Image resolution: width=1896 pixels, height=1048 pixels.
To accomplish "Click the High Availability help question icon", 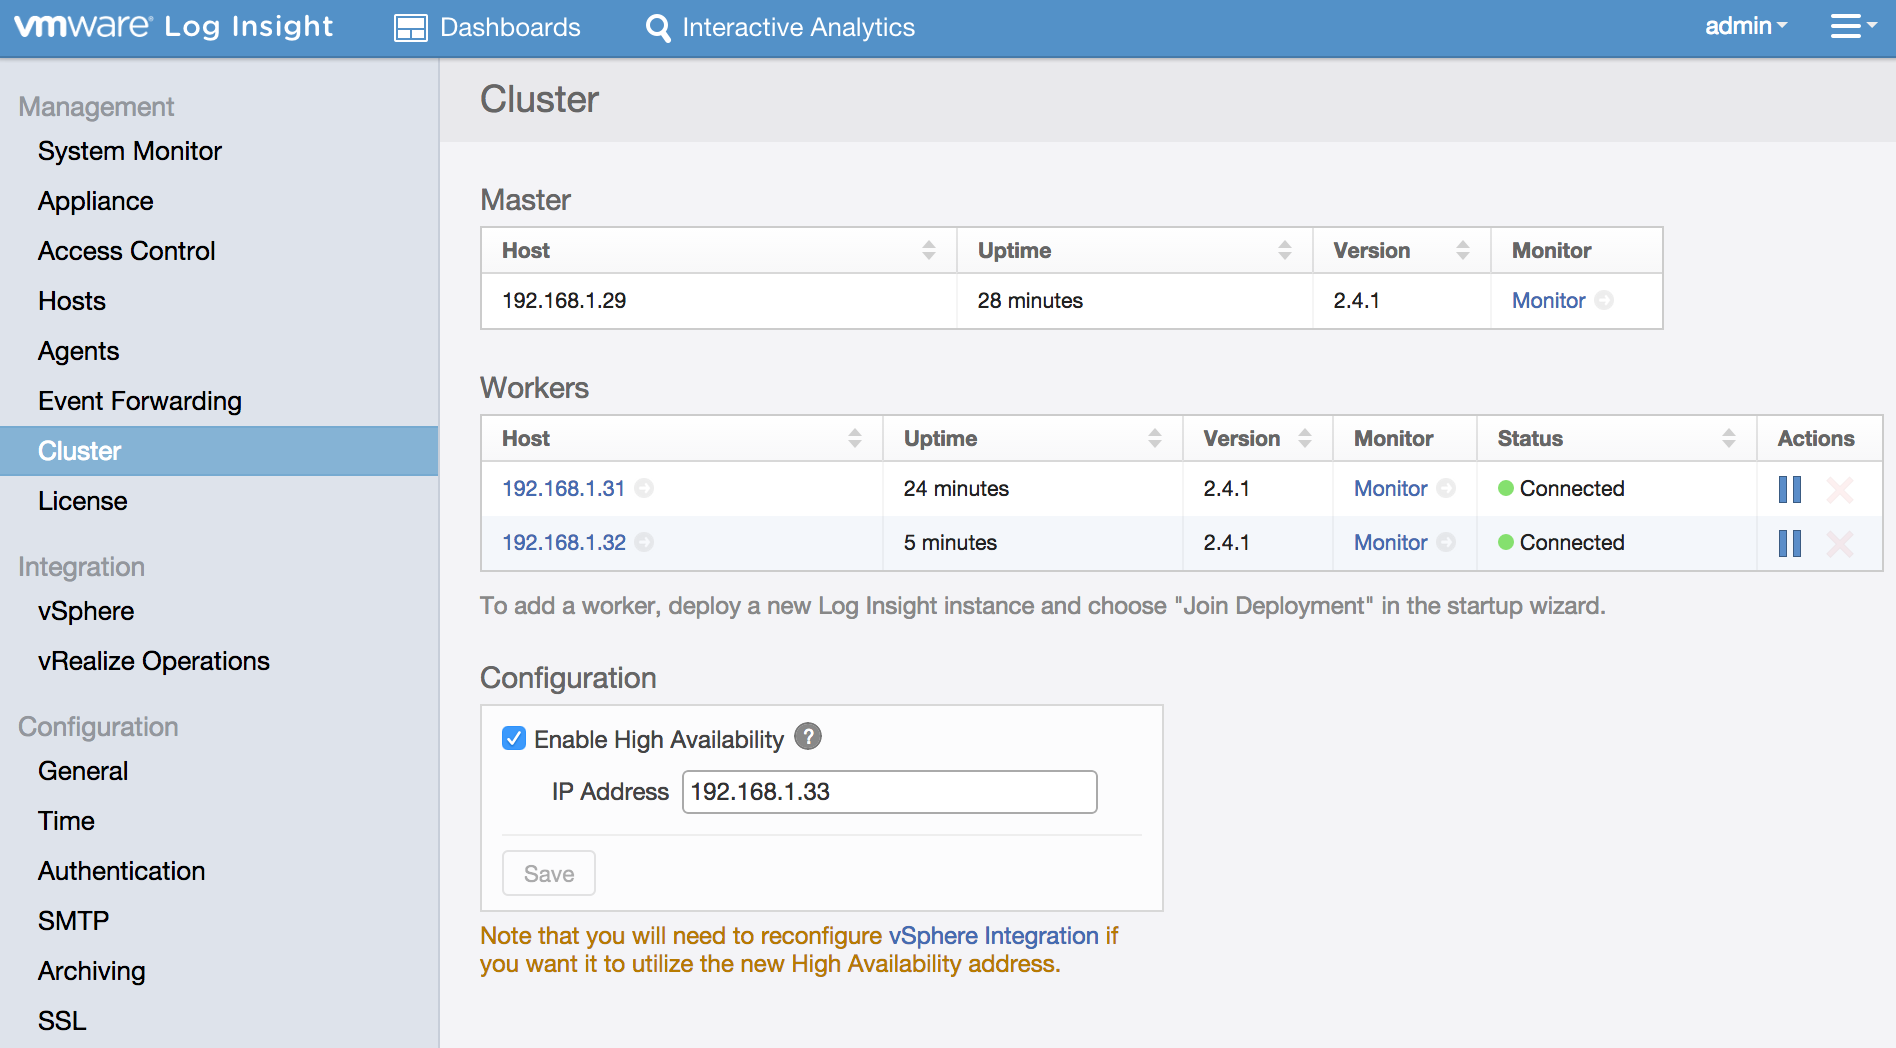I will (x=808, y=737).
